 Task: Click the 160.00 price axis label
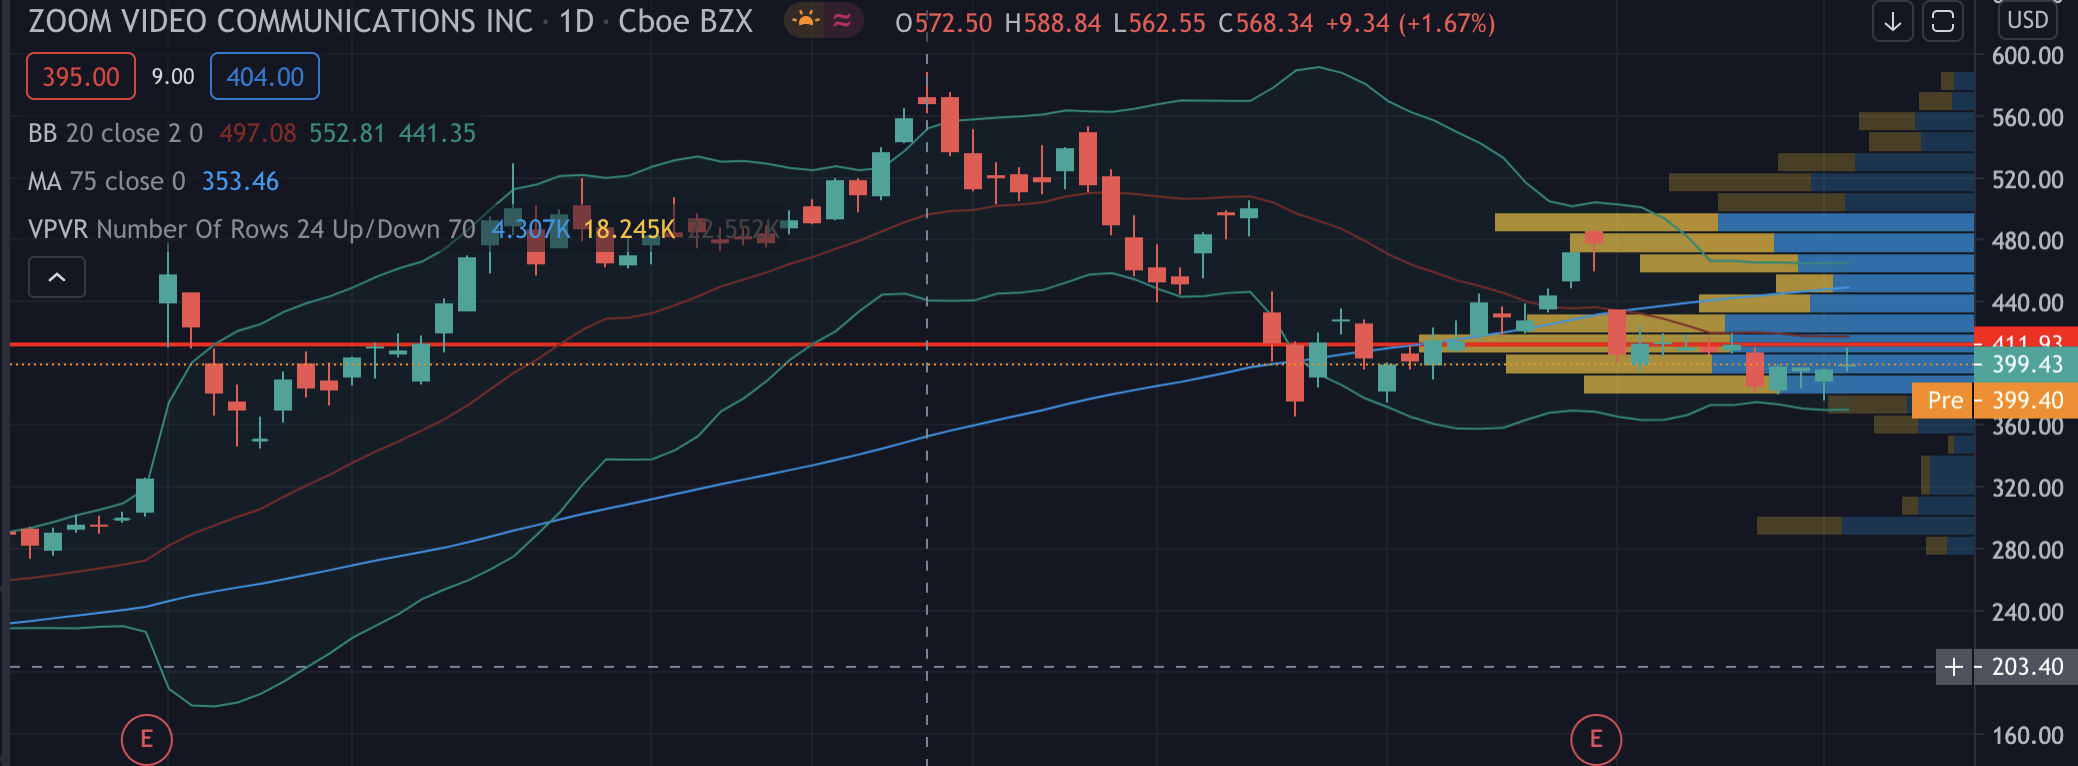point(2028,736)
